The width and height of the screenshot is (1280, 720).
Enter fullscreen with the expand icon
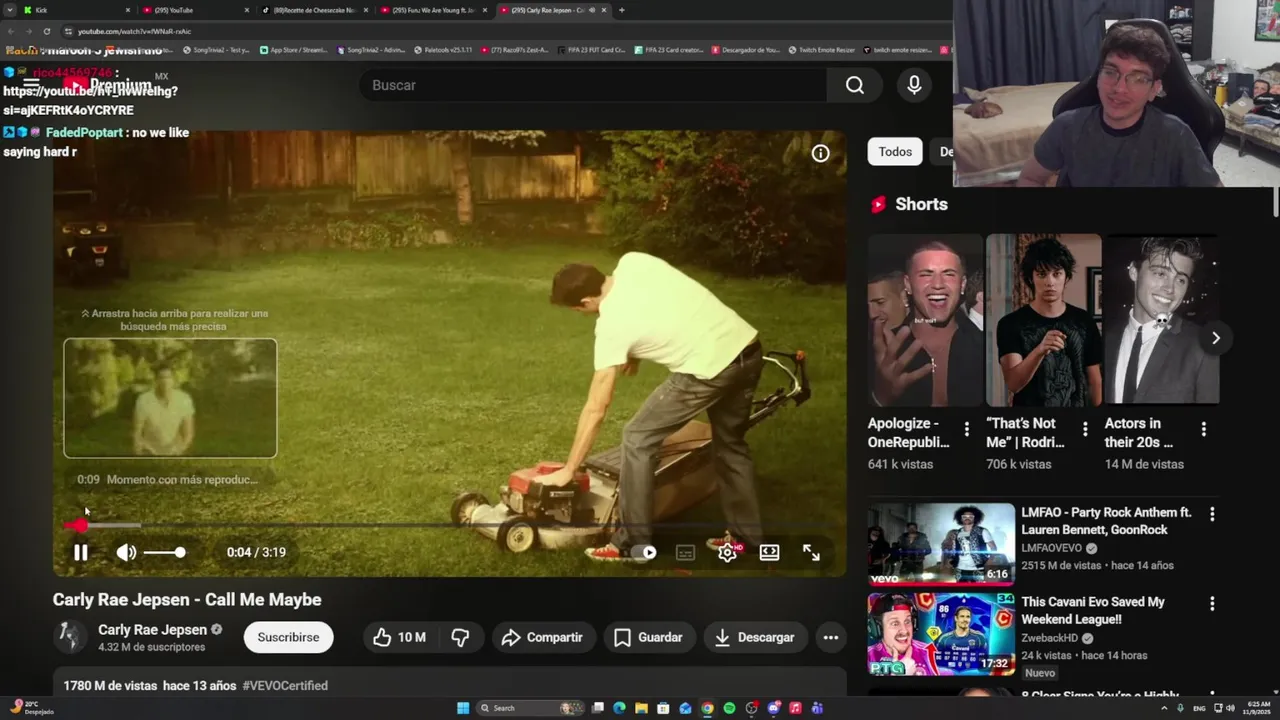(811, 552)
